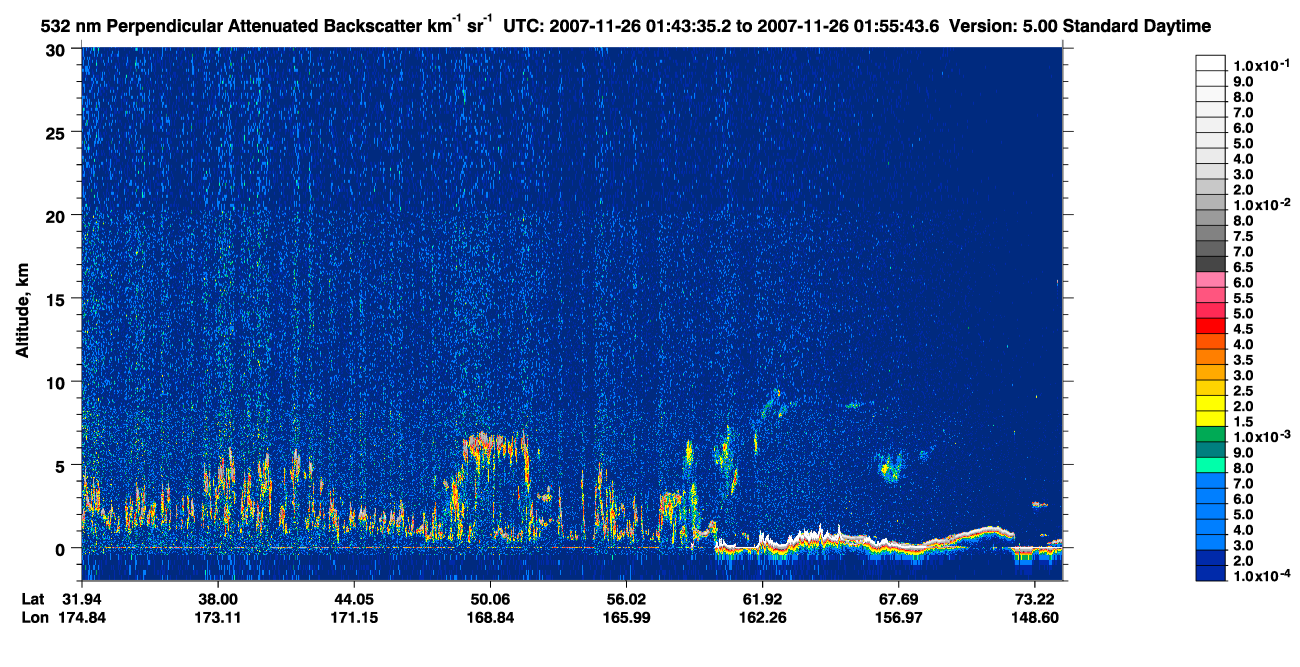
Task: Click colorbar label 6.5
Action: point(1244,267)
